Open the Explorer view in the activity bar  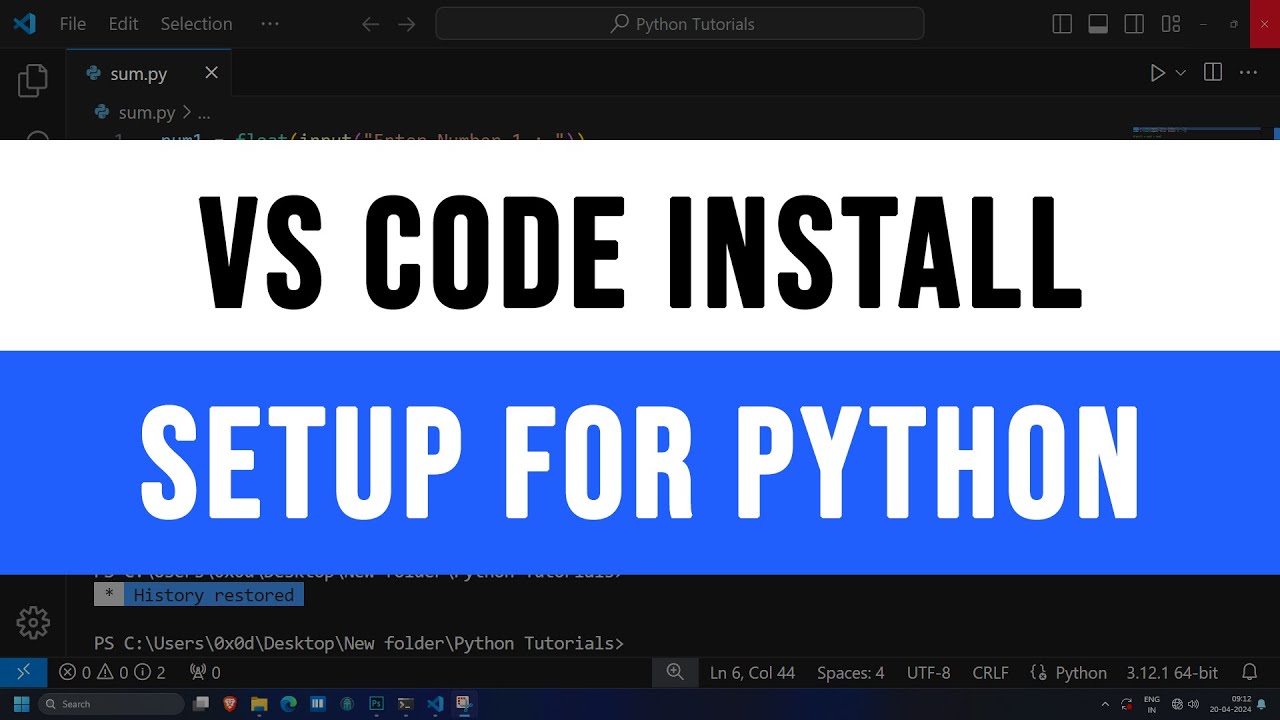tap(32, 80)
